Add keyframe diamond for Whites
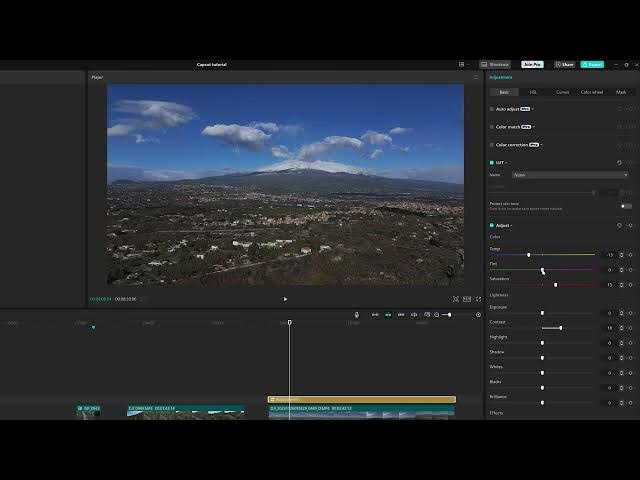The height and width of the screenshot is (480, 640). 631,373
